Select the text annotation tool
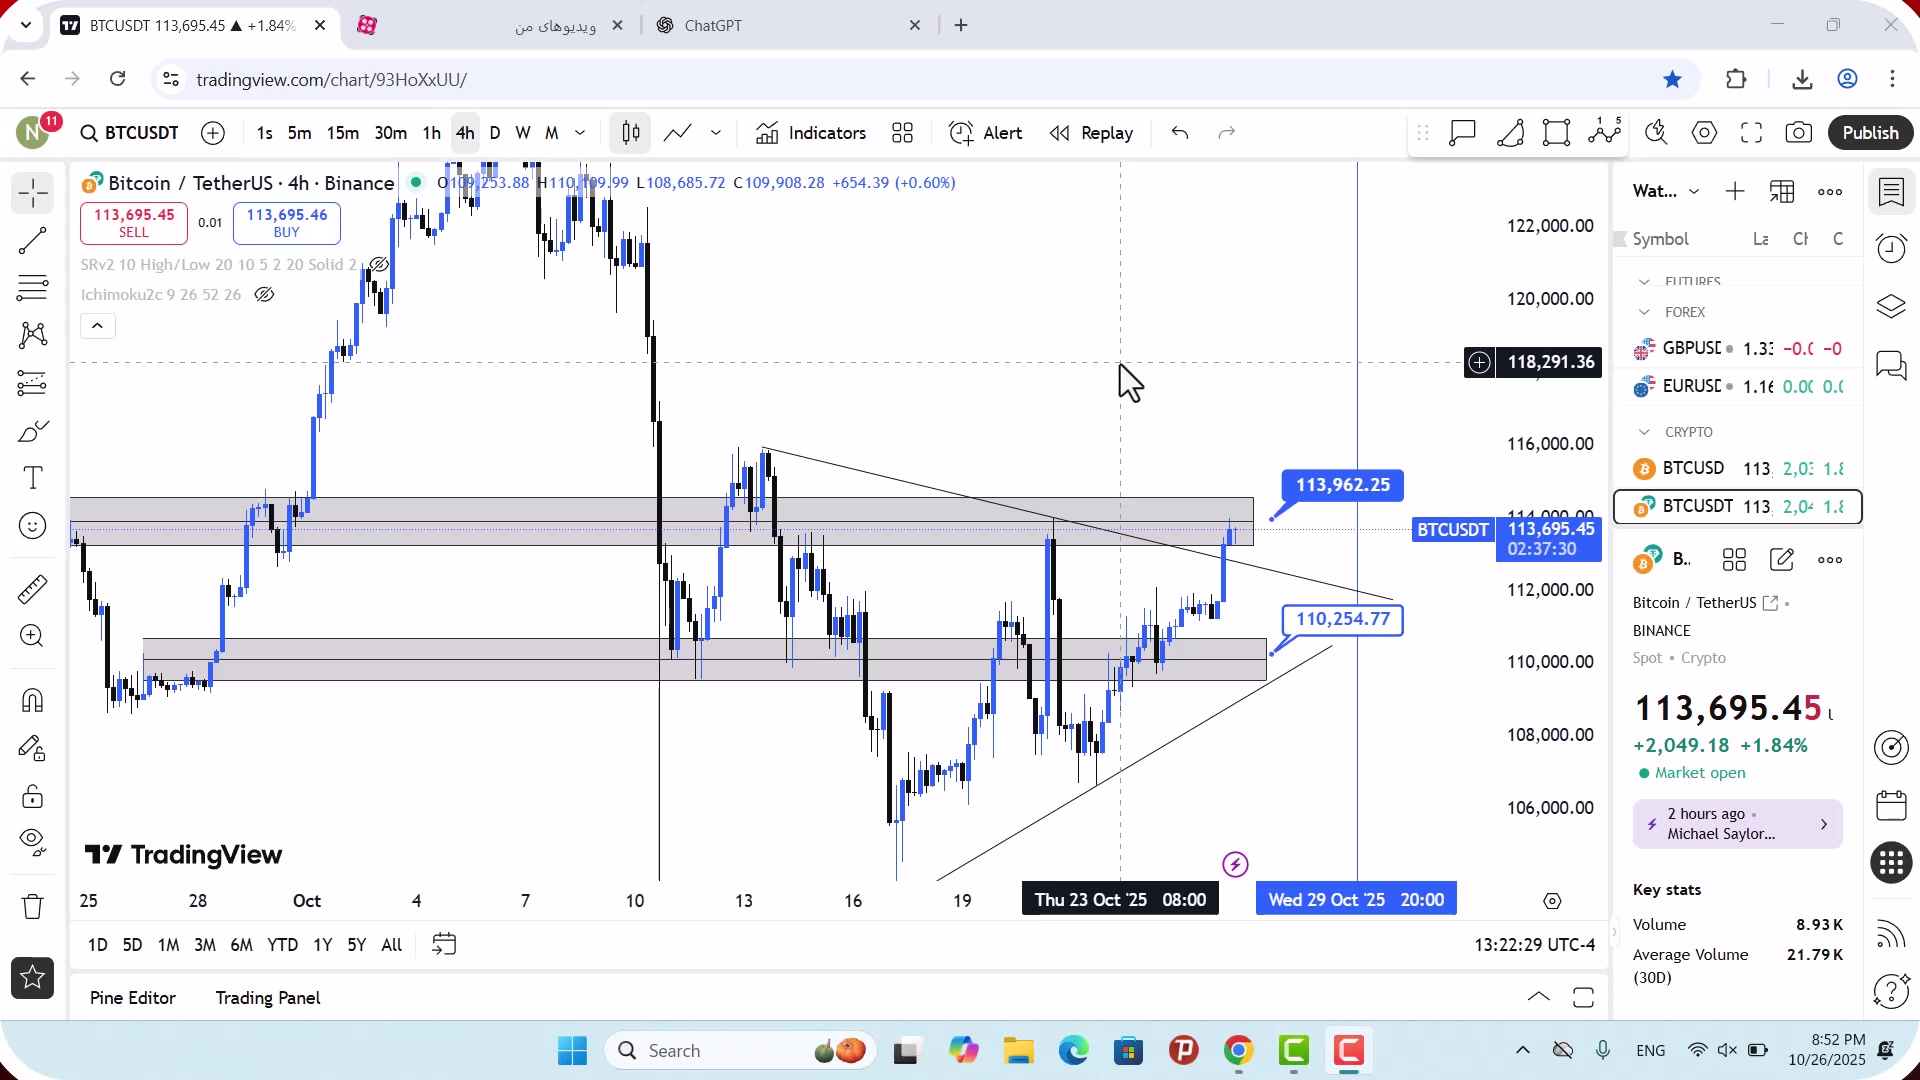The height and width of the screenshot is (1080, 1920). [x=33, y=478]
